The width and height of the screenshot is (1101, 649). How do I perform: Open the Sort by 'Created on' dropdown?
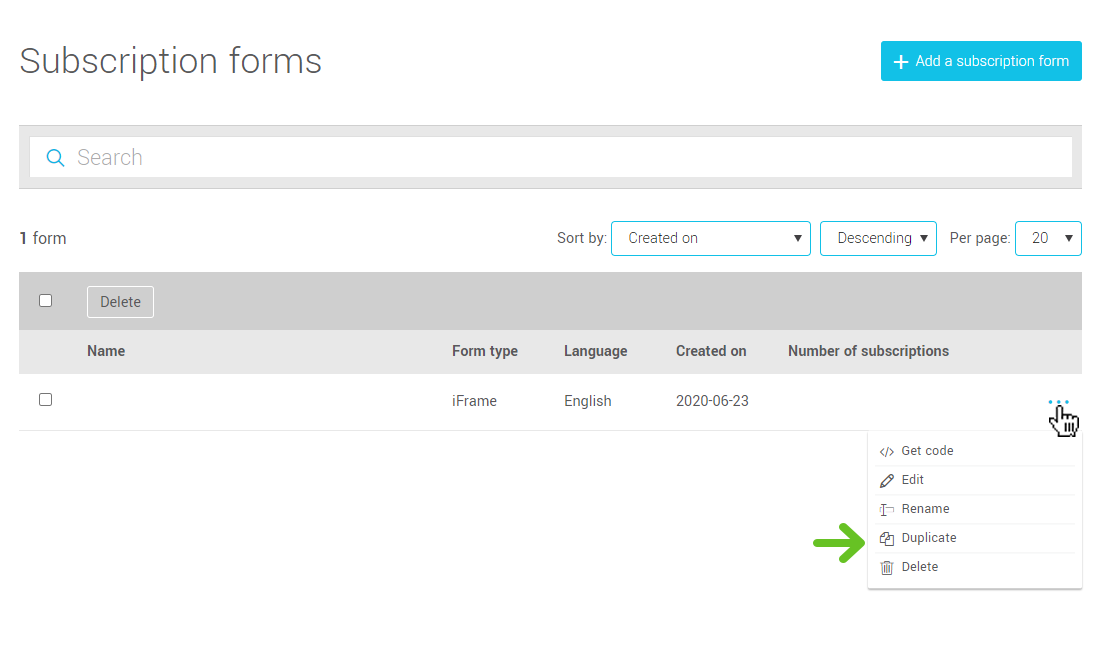[710, 239]
